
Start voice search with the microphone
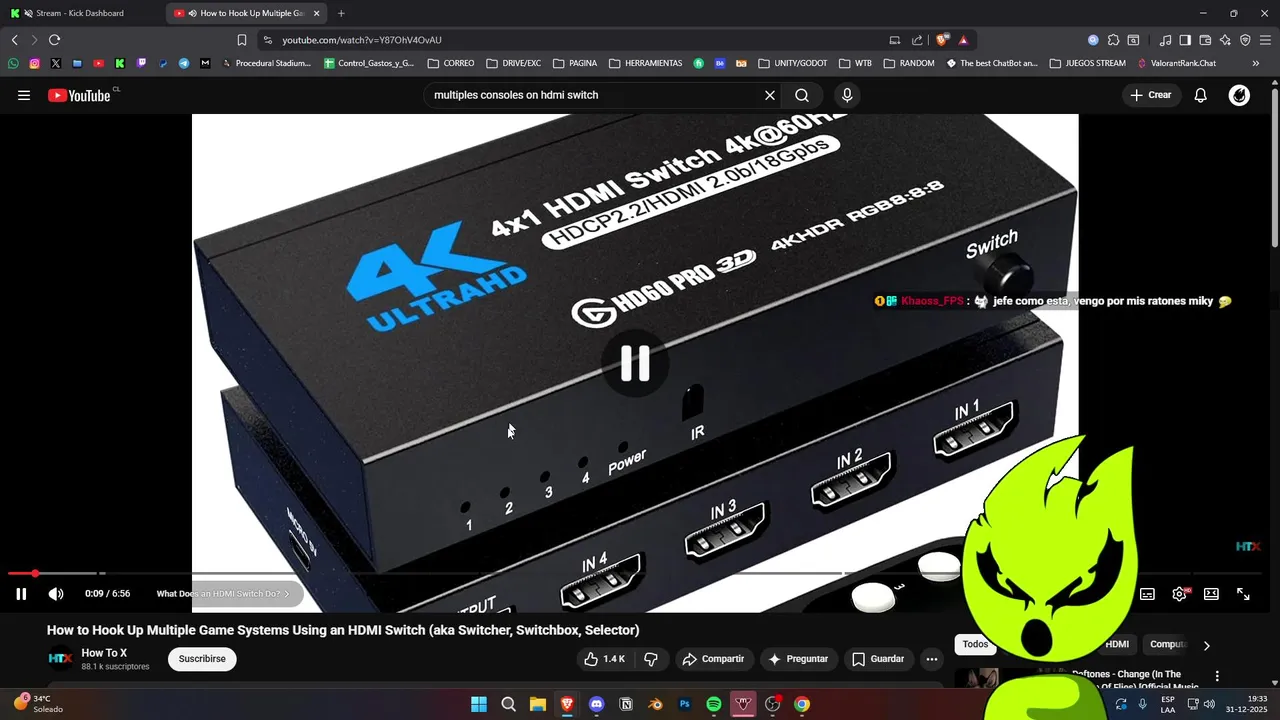click(x=847, y=95)
